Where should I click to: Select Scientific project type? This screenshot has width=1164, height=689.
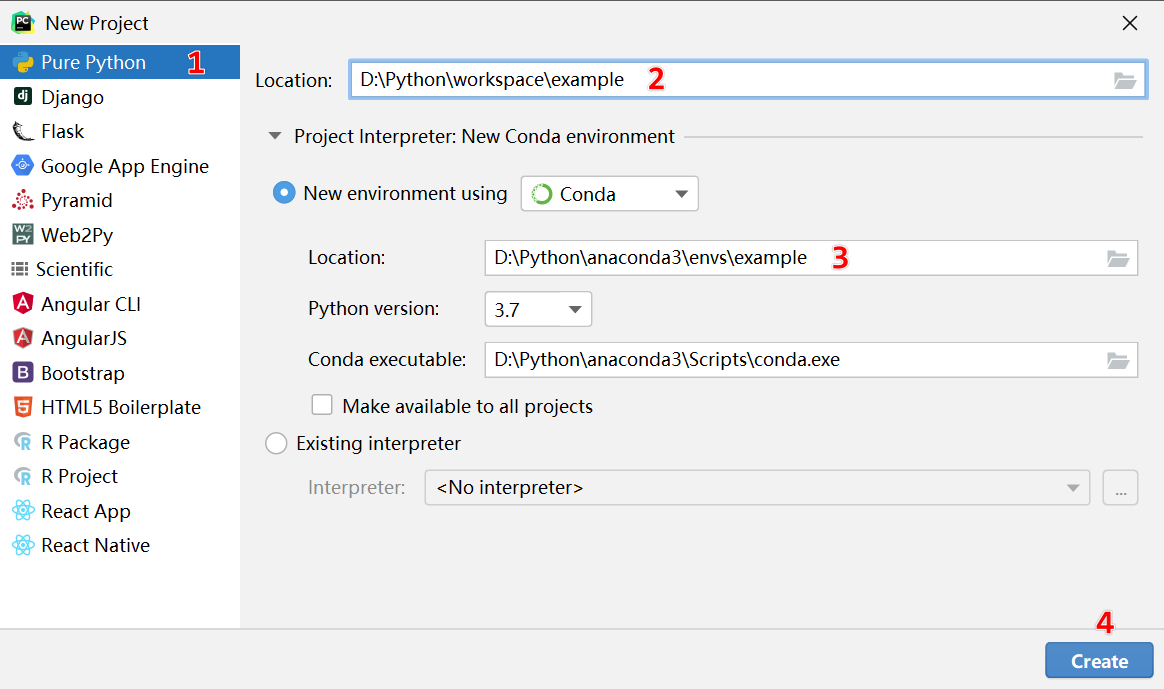pos(120,269)
